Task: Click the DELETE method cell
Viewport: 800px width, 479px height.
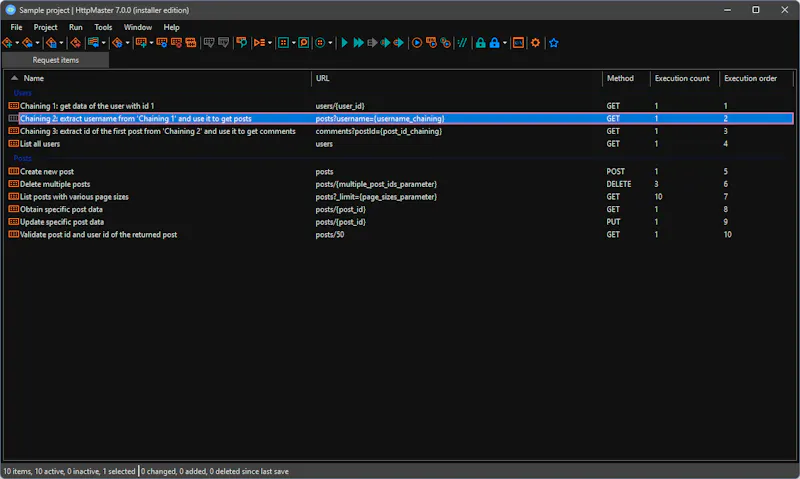Action: pos(618,184)
